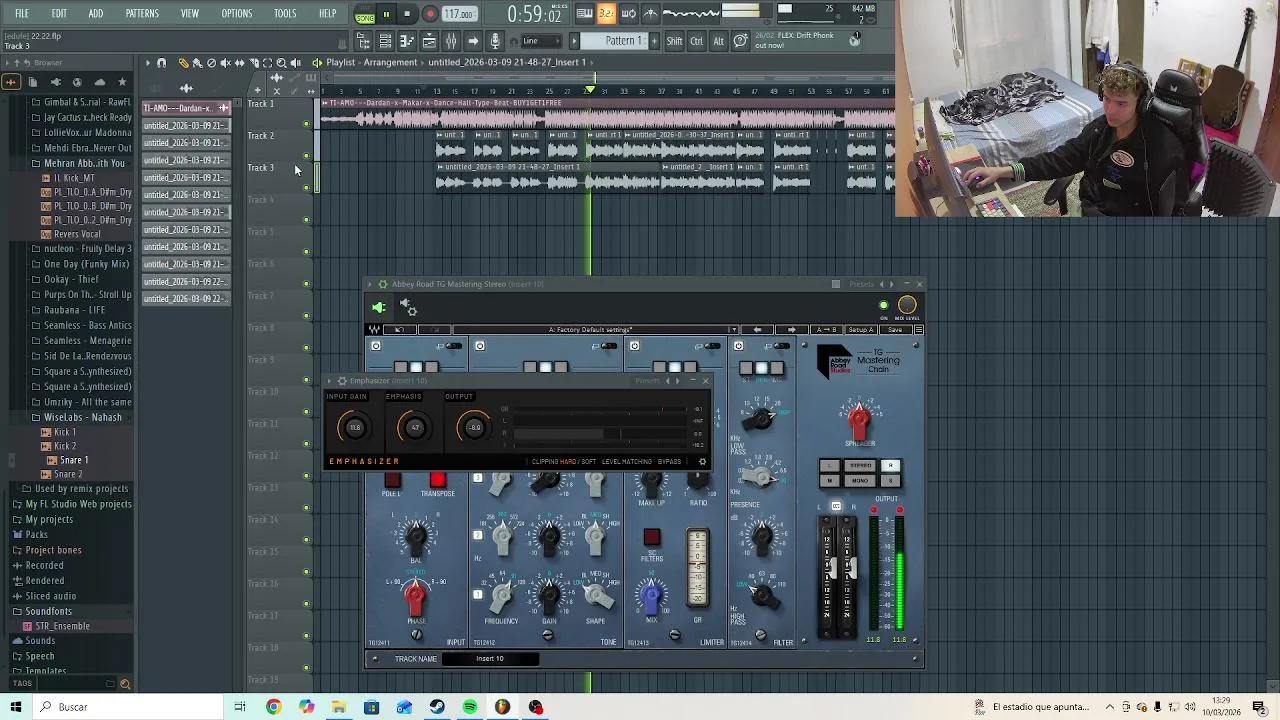This screenshot has width=1280, height=720.
Task: Open the PATTERNS menu
Action: coord(142,14)
